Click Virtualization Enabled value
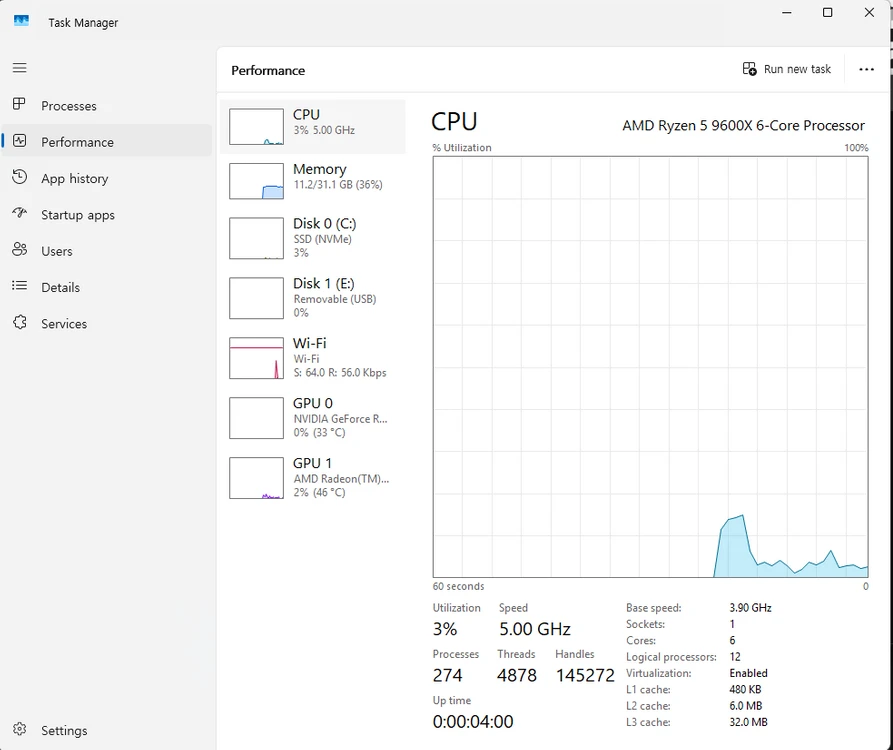 click(748, 673)
